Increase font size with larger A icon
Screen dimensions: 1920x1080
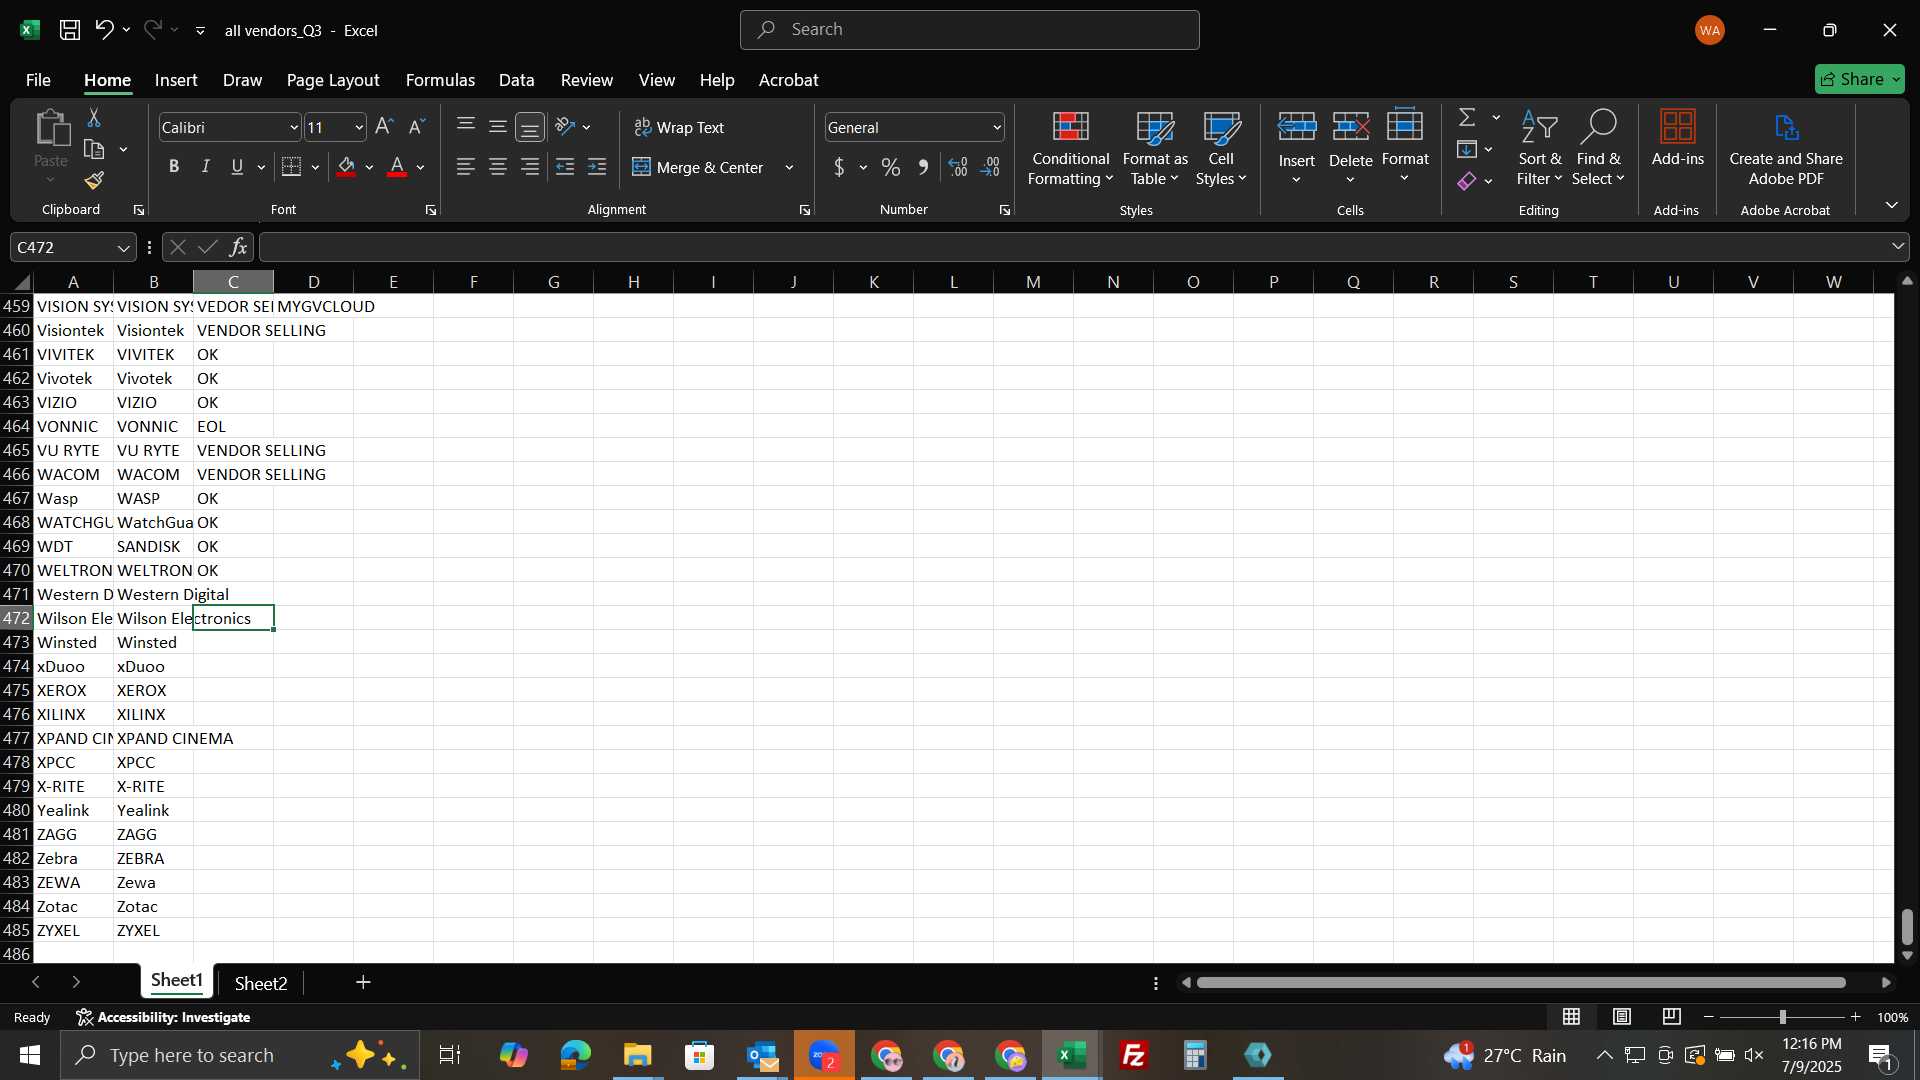click(385, 127)
